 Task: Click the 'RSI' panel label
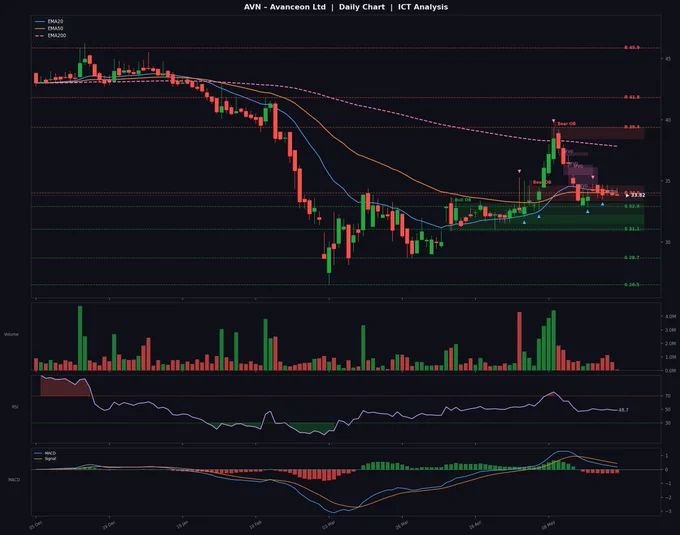15,407
